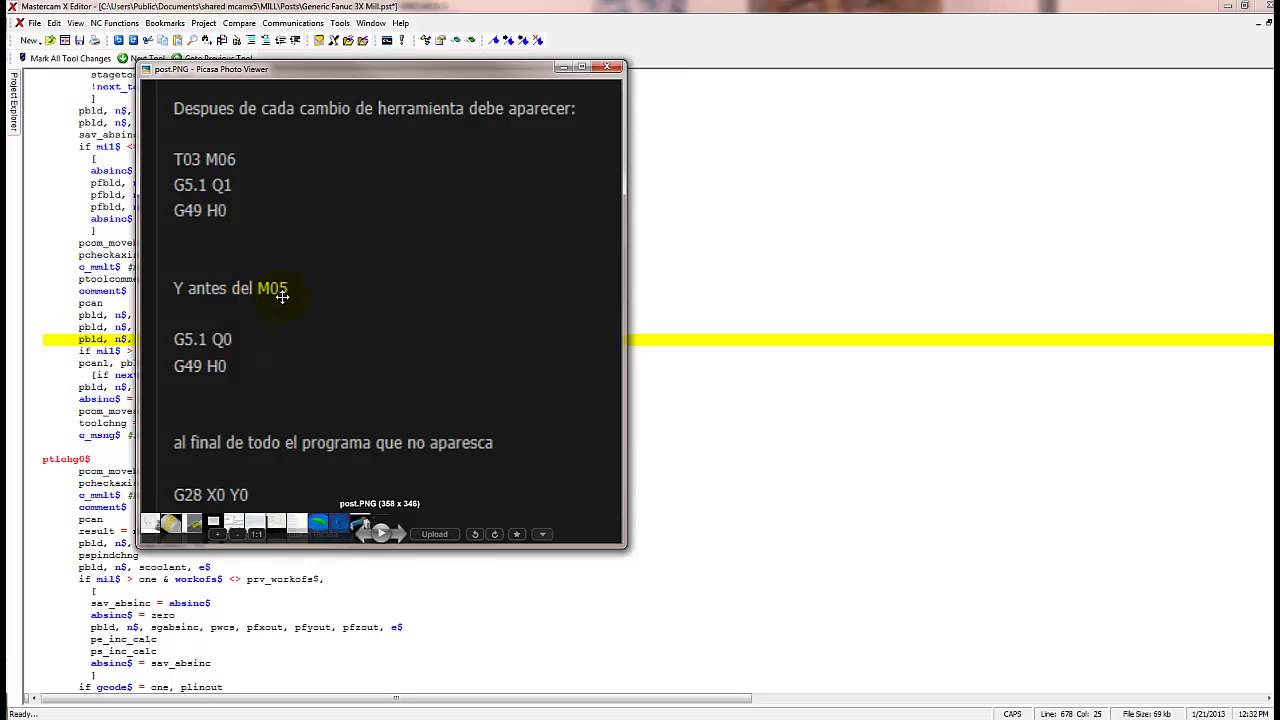Click the Save disk icon in the editor toolbar
1280x720 pixels.
(79, 41)
